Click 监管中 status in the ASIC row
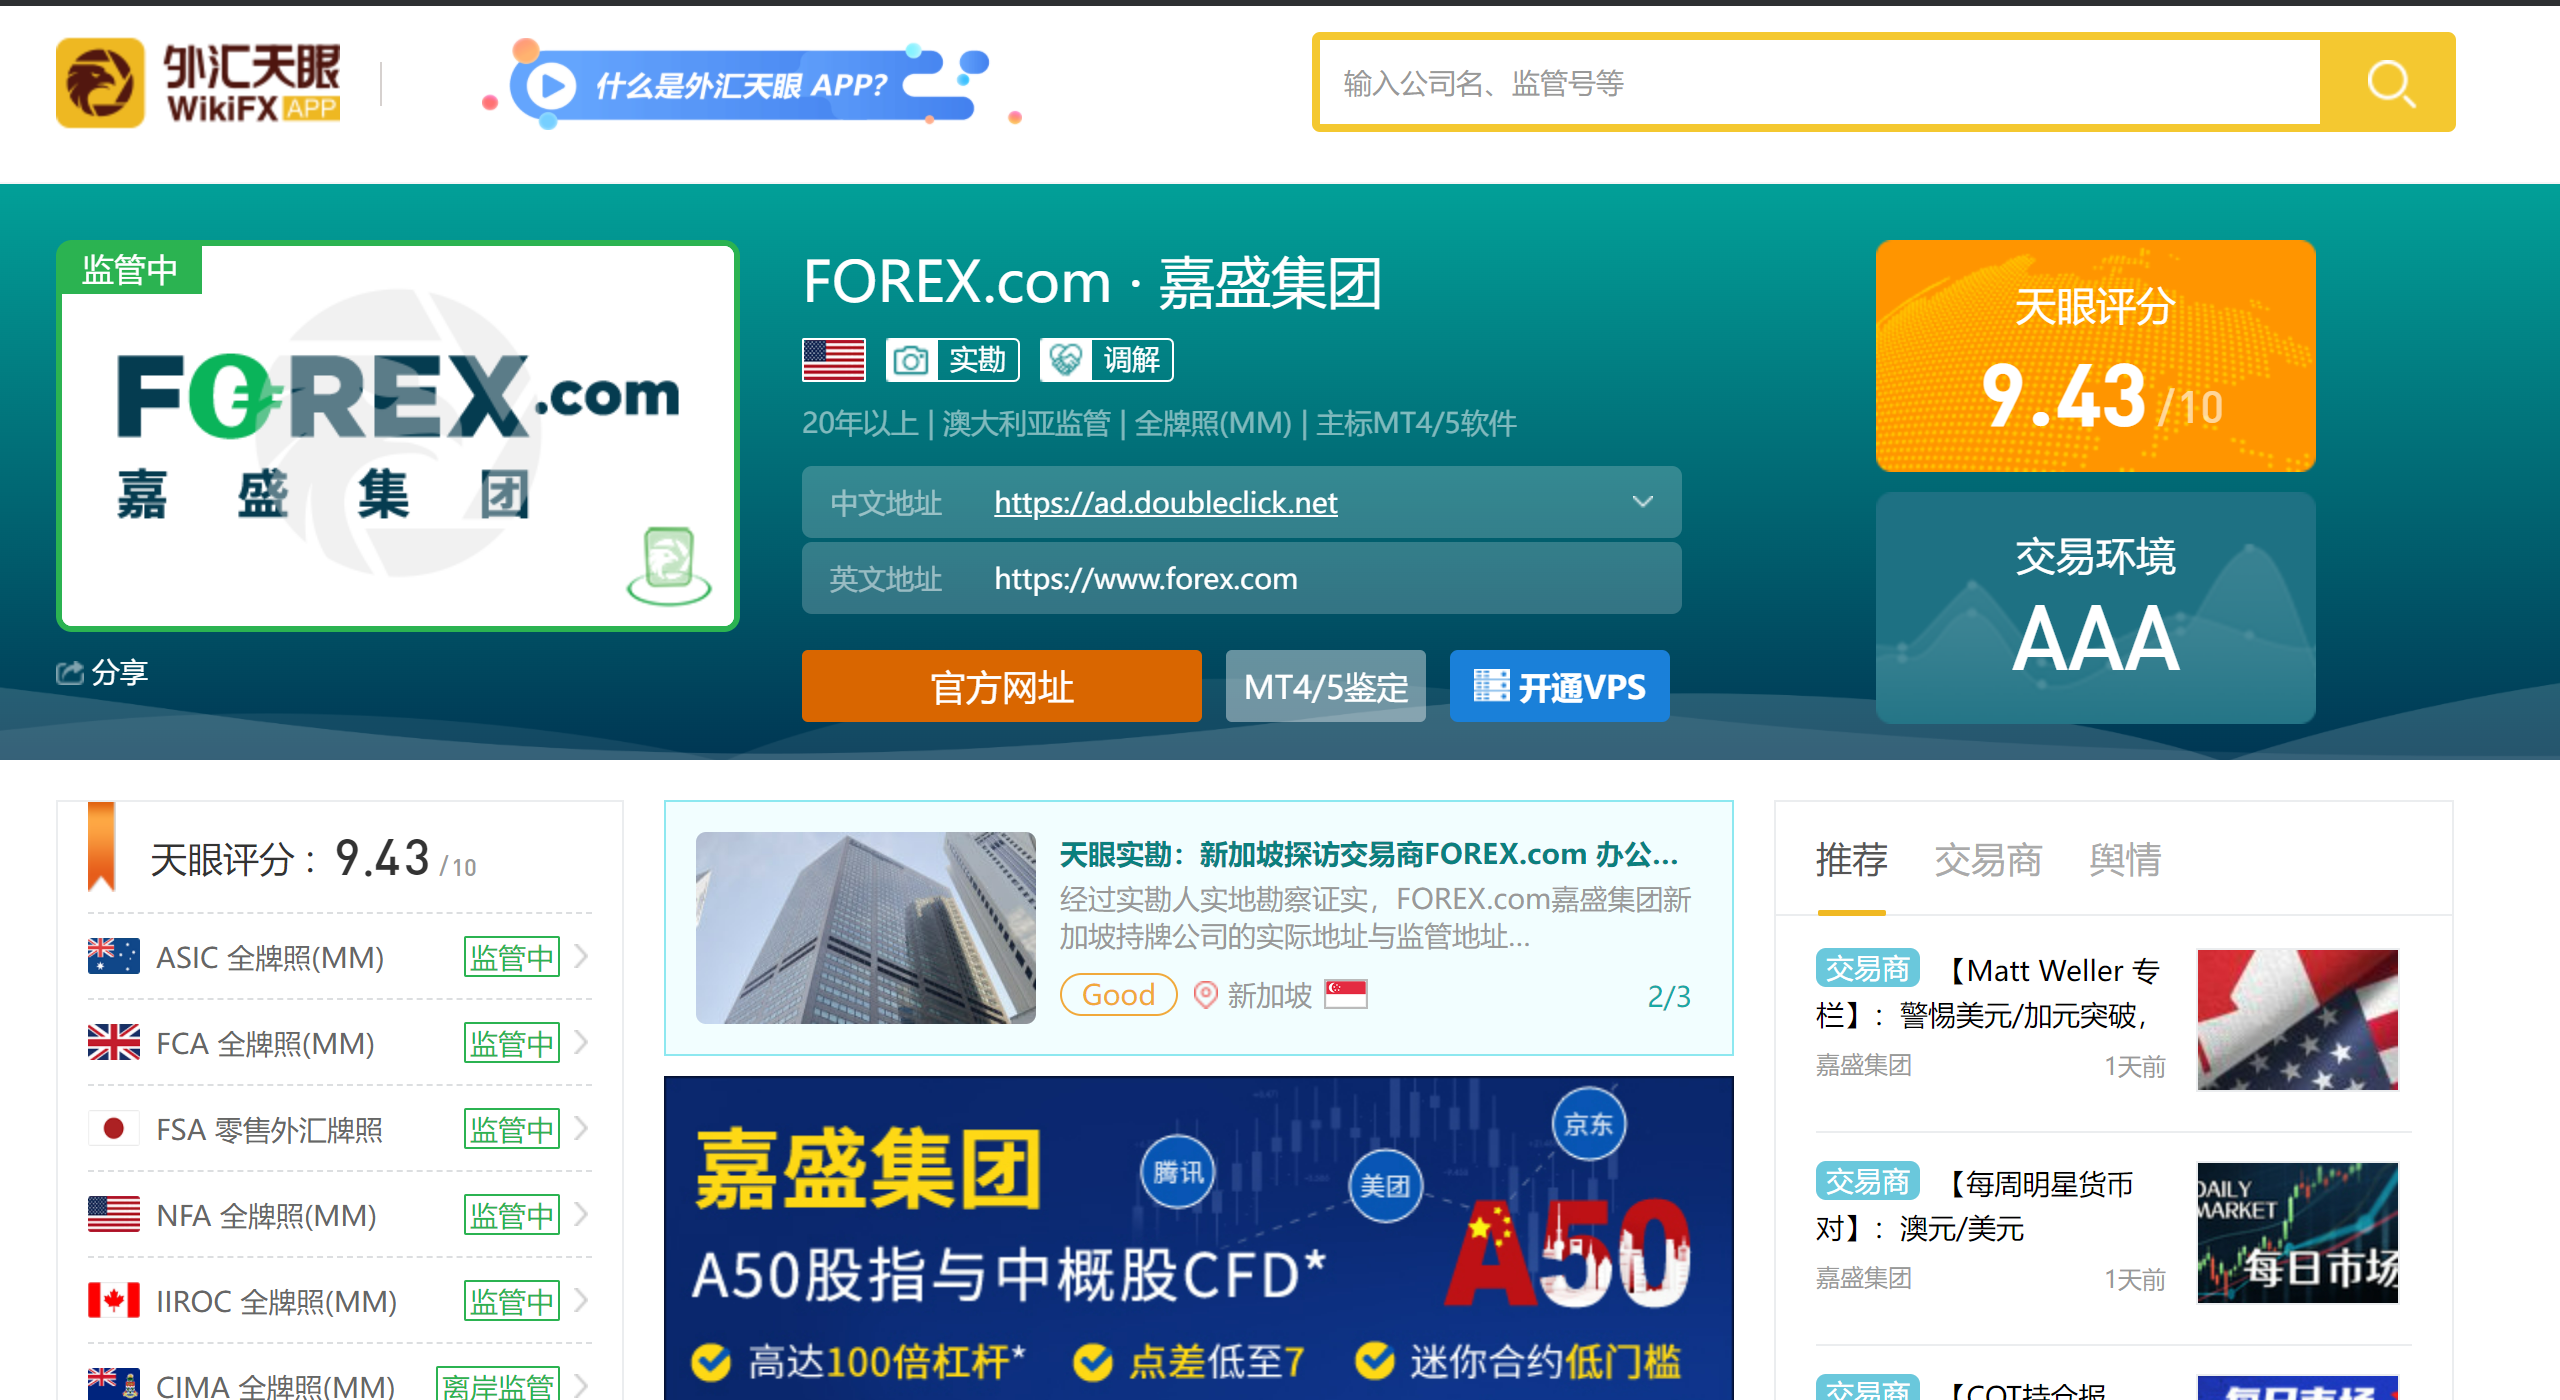 click(512, 957)
